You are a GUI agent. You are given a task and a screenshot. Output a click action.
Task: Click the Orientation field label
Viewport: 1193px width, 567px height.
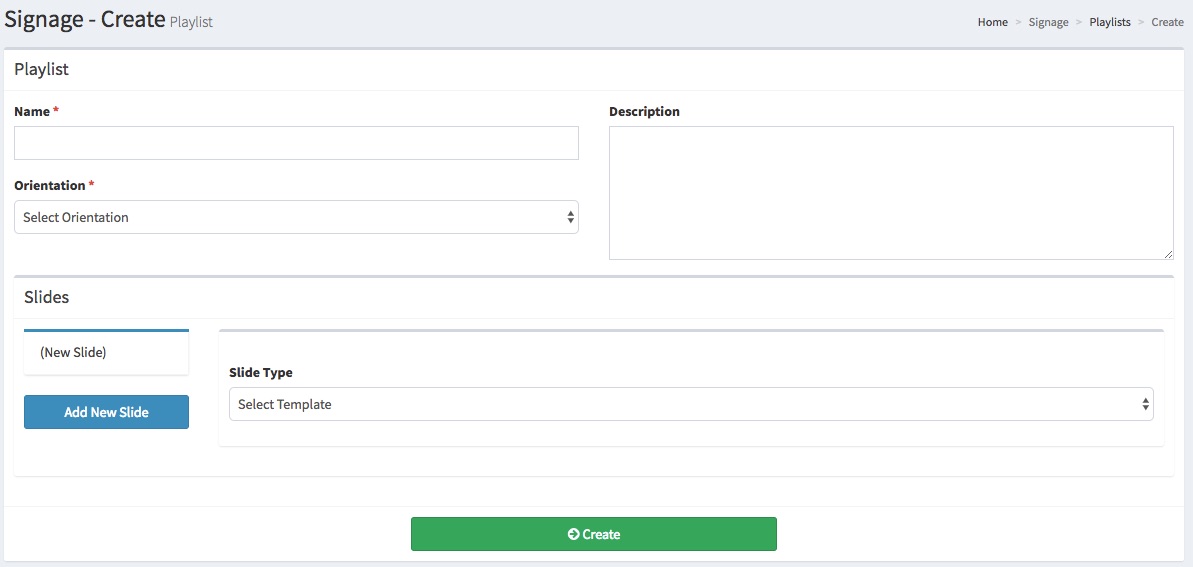(x=50, y=186)
